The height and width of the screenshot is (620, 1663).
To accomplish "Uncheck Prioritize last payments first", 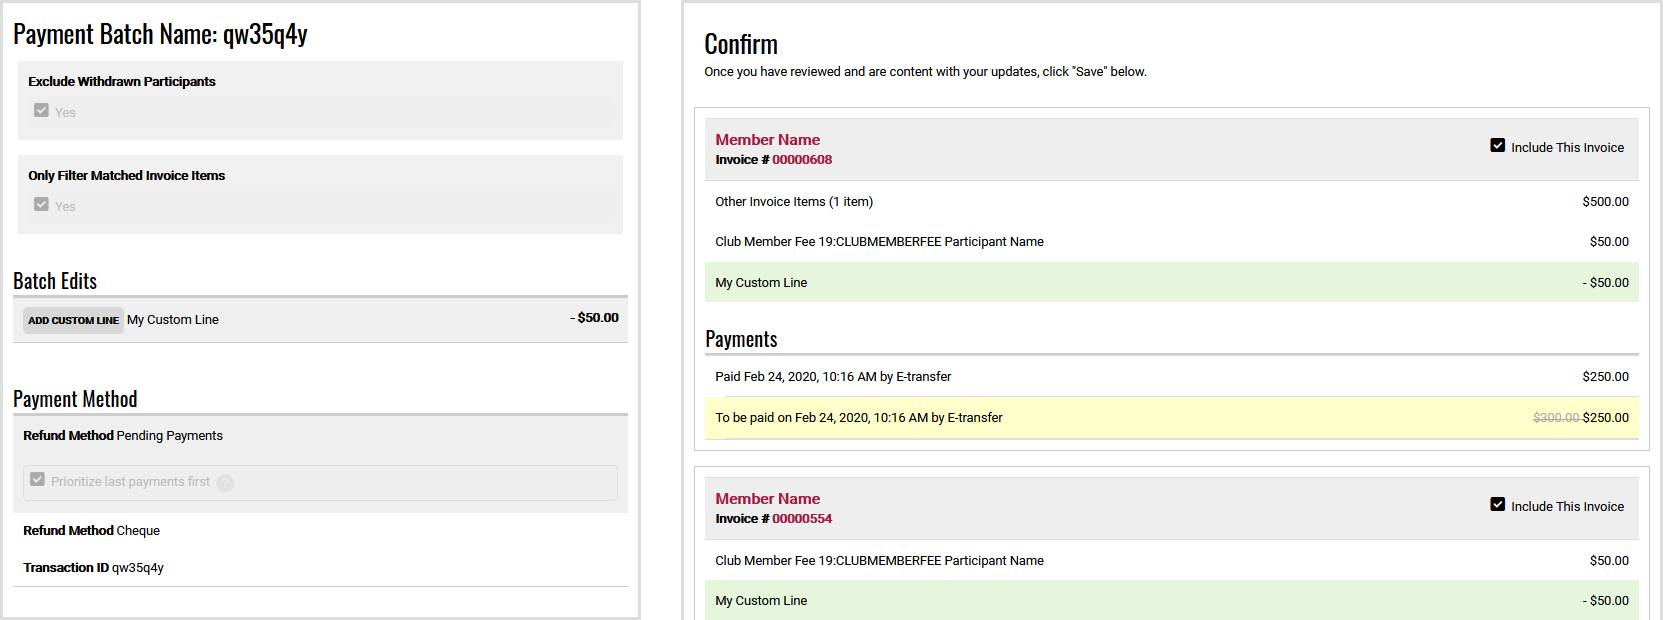I will pyautogui.click(x=37, y=479).
